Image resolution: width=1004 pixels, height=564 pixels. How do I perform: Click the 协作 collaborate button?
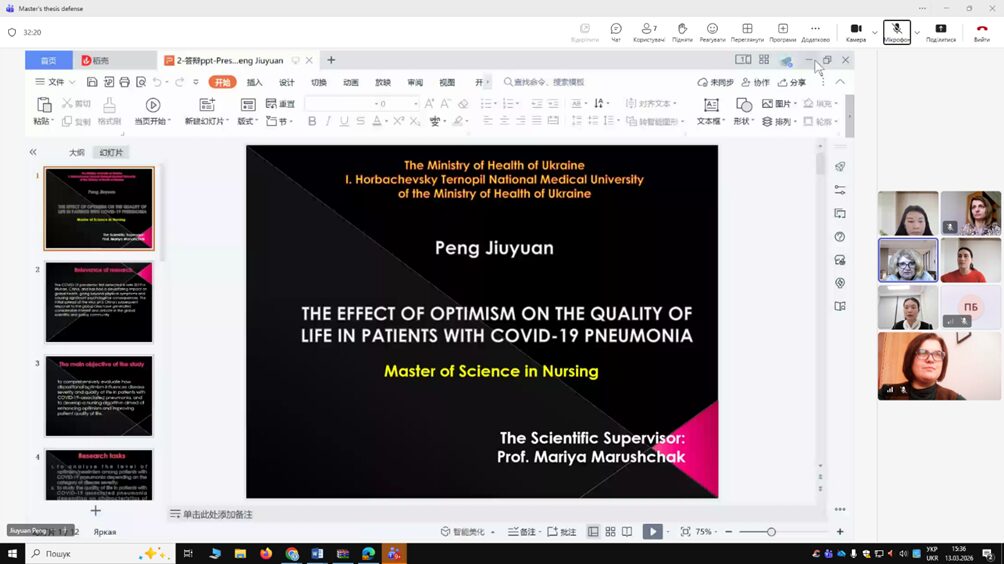(x=755, y=82)
